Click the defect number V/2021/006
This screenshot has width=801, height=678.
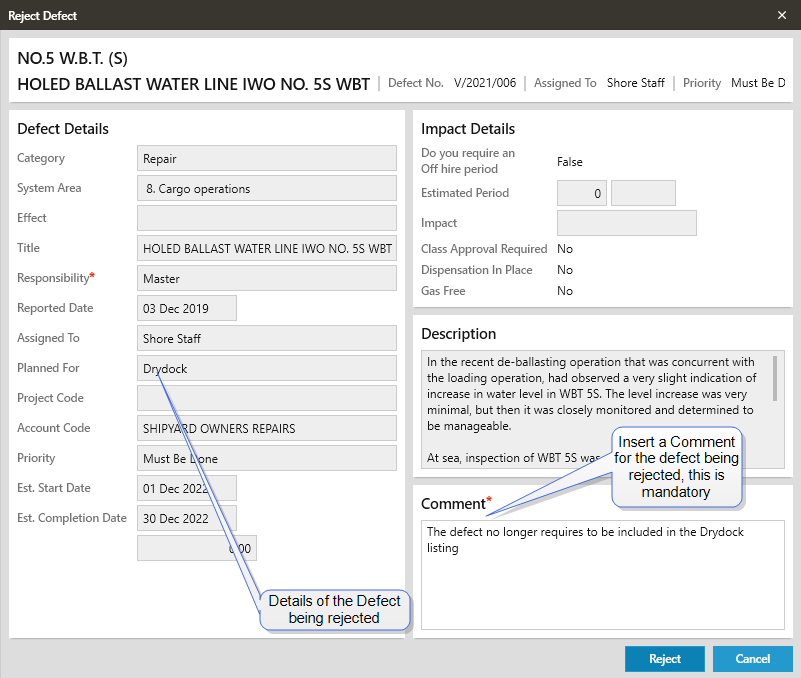pyautogui.click(x=485, y=83)
